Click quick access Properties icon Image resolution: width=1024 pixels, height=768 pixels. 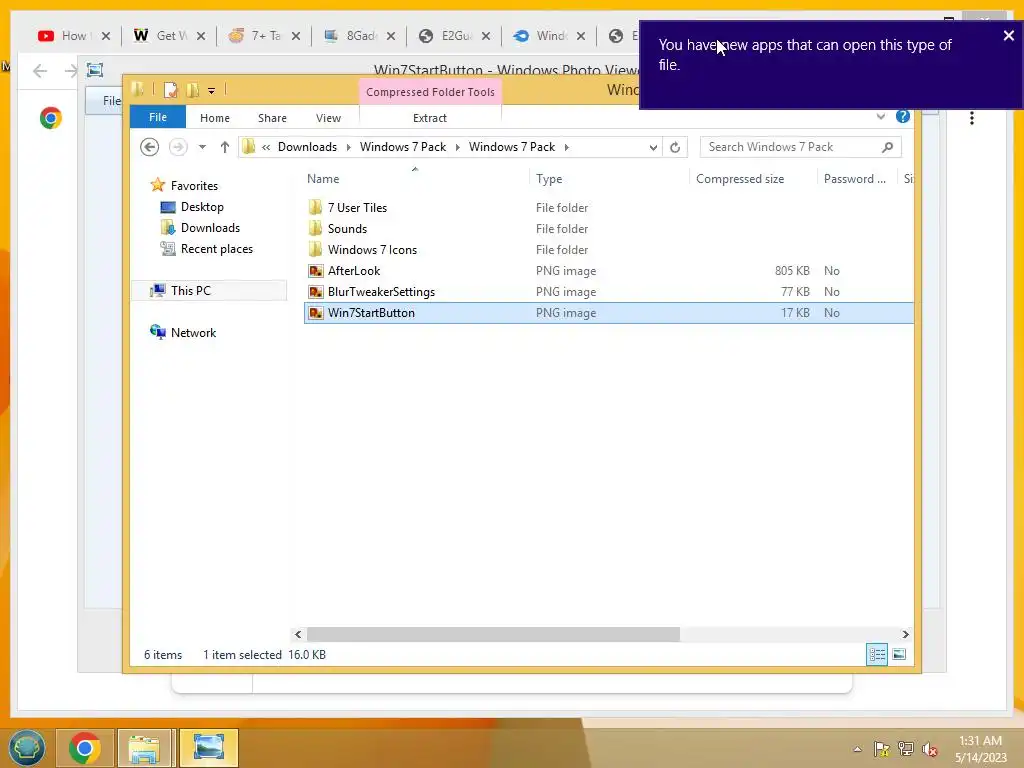tap(170, 90)
